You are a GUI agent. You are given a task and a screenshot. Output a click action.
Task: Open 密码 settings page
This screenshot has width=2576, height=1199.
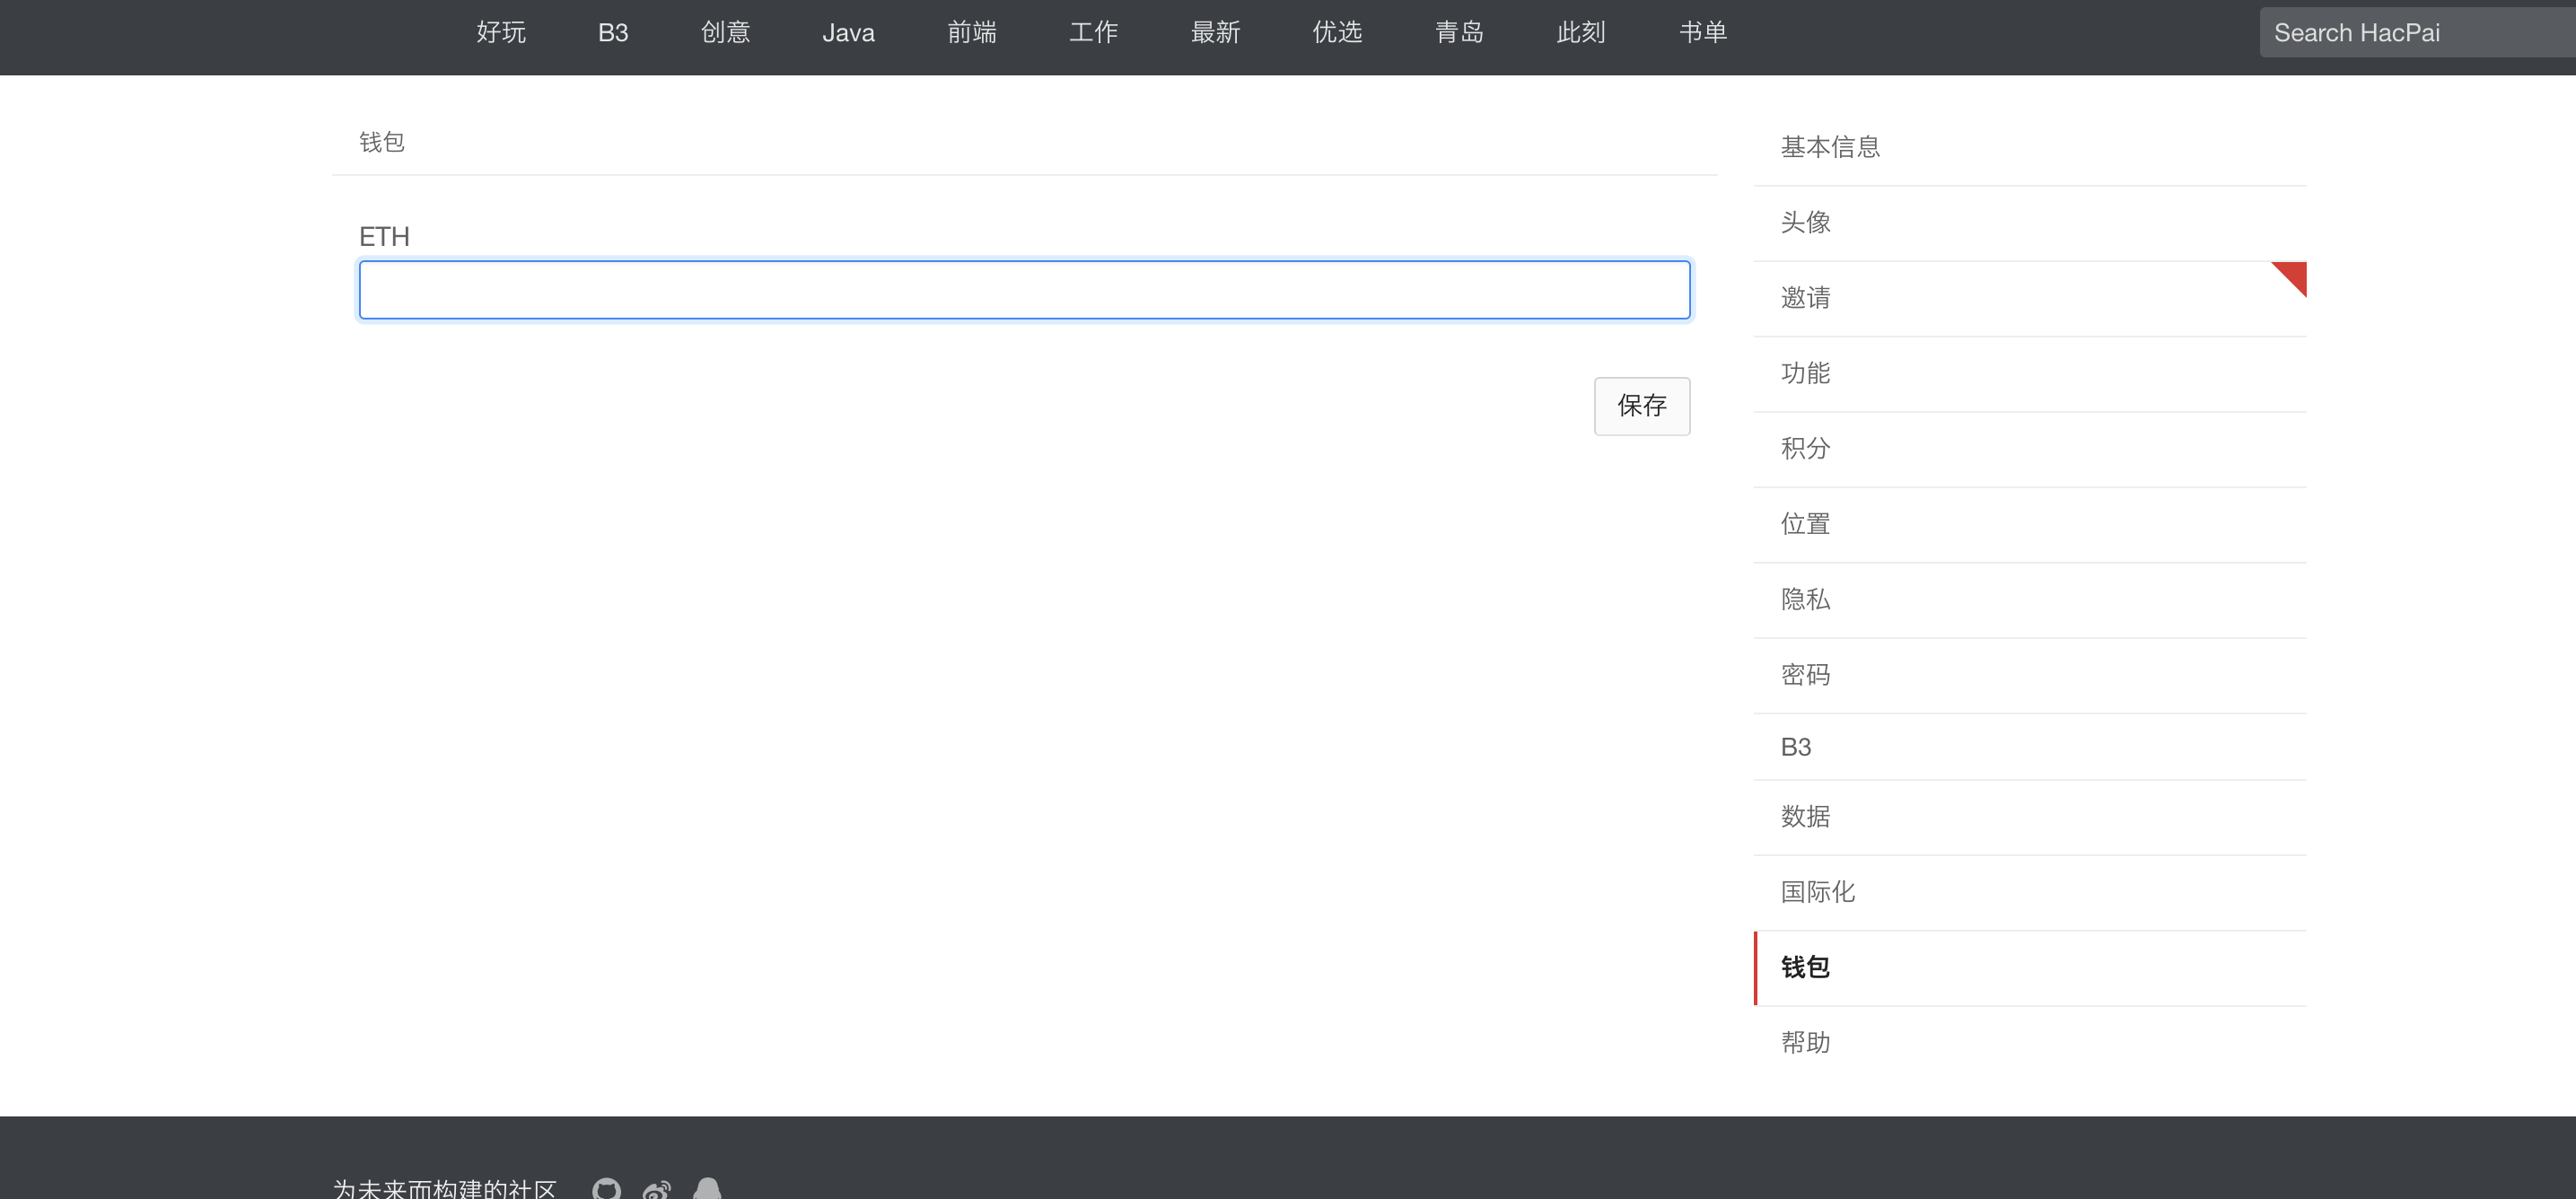(1805, 675)
